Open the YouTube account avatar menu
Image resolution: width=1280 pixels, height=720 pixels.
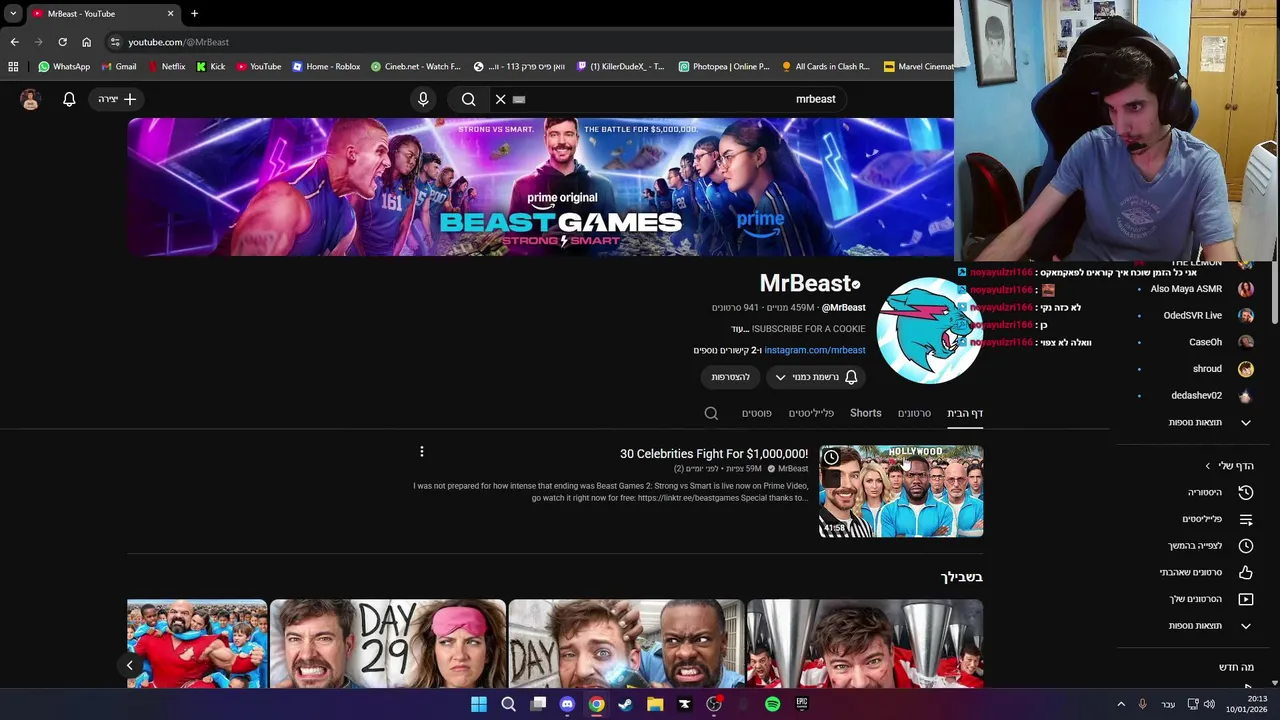pyautogui.click(x=30, y=99)
